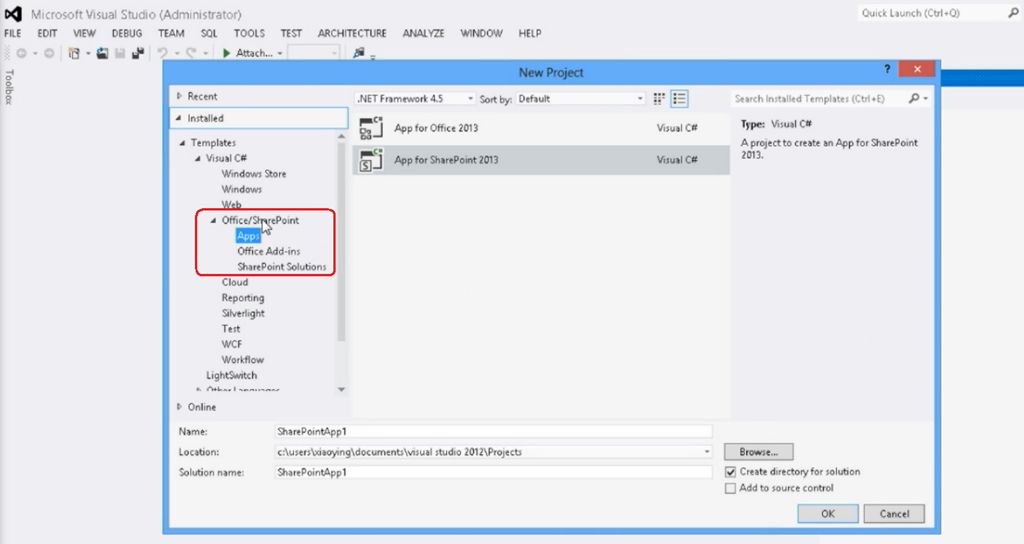
Task: Switch to small icons view in dialog
Action: point(659,99)
